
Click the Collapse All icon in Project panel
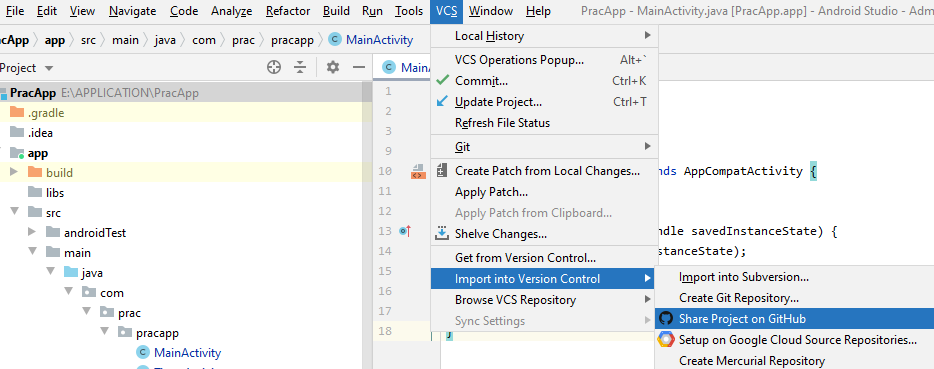coord(300,67)
